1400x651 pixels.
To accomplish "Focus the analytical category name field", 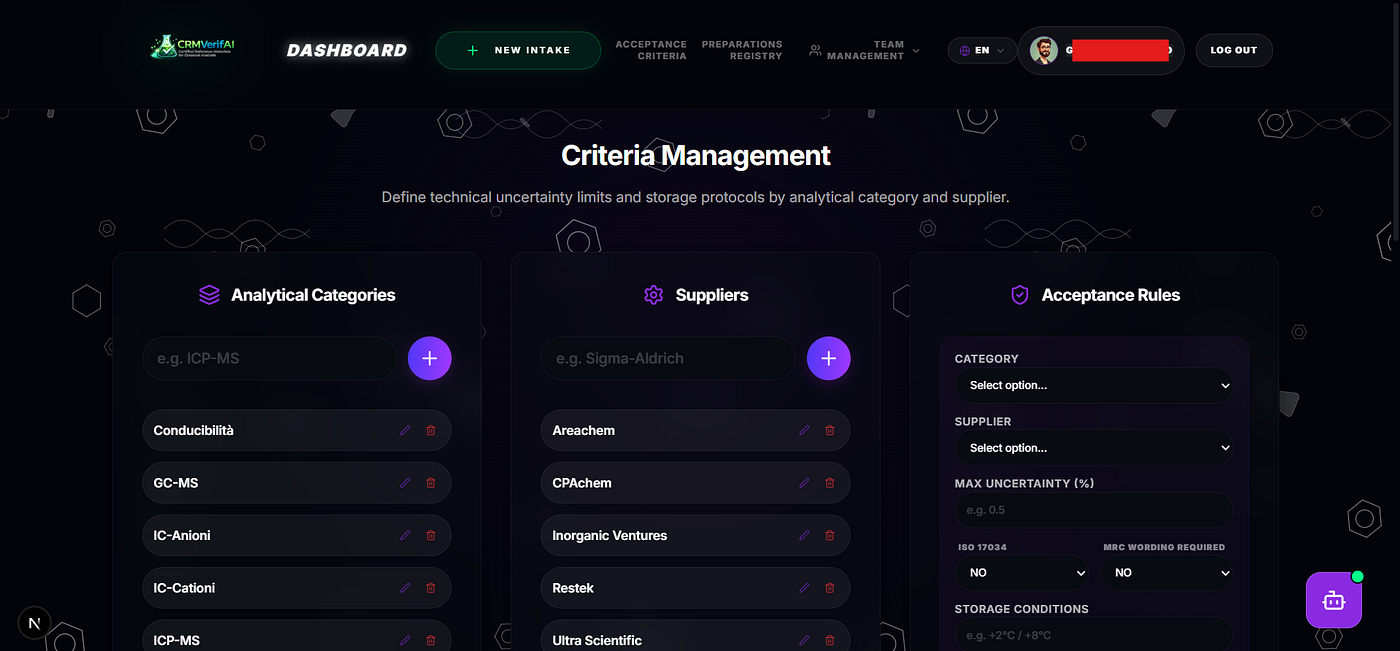I will 269,358.
